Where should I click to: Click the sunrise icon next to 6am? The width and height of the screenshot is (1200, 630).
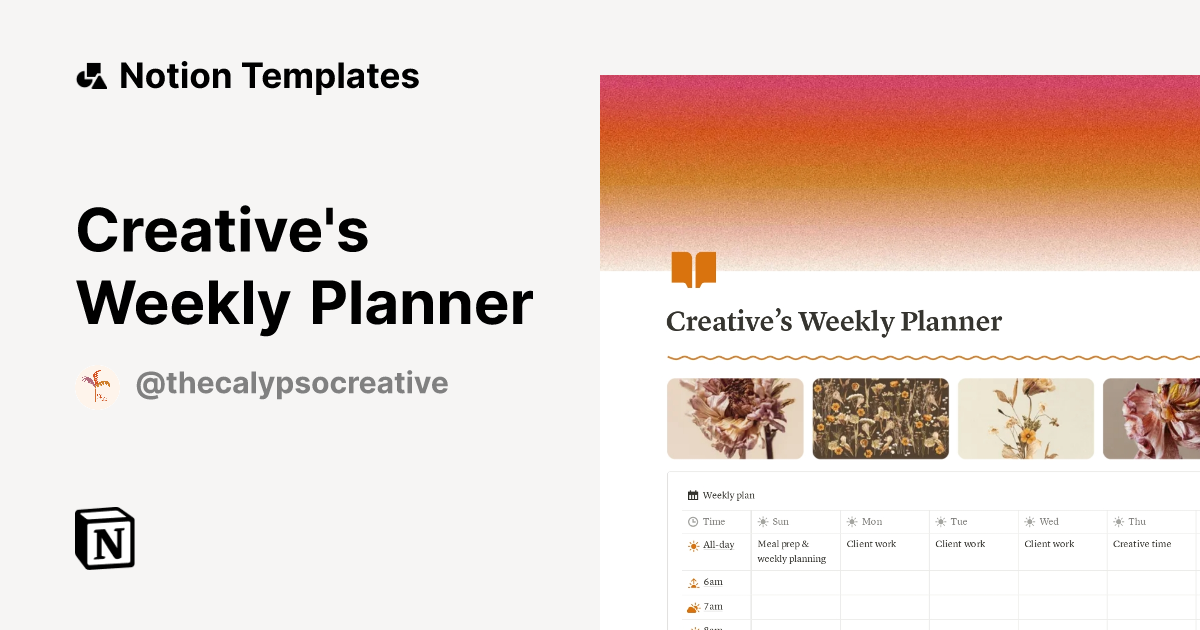click(692, 581)
